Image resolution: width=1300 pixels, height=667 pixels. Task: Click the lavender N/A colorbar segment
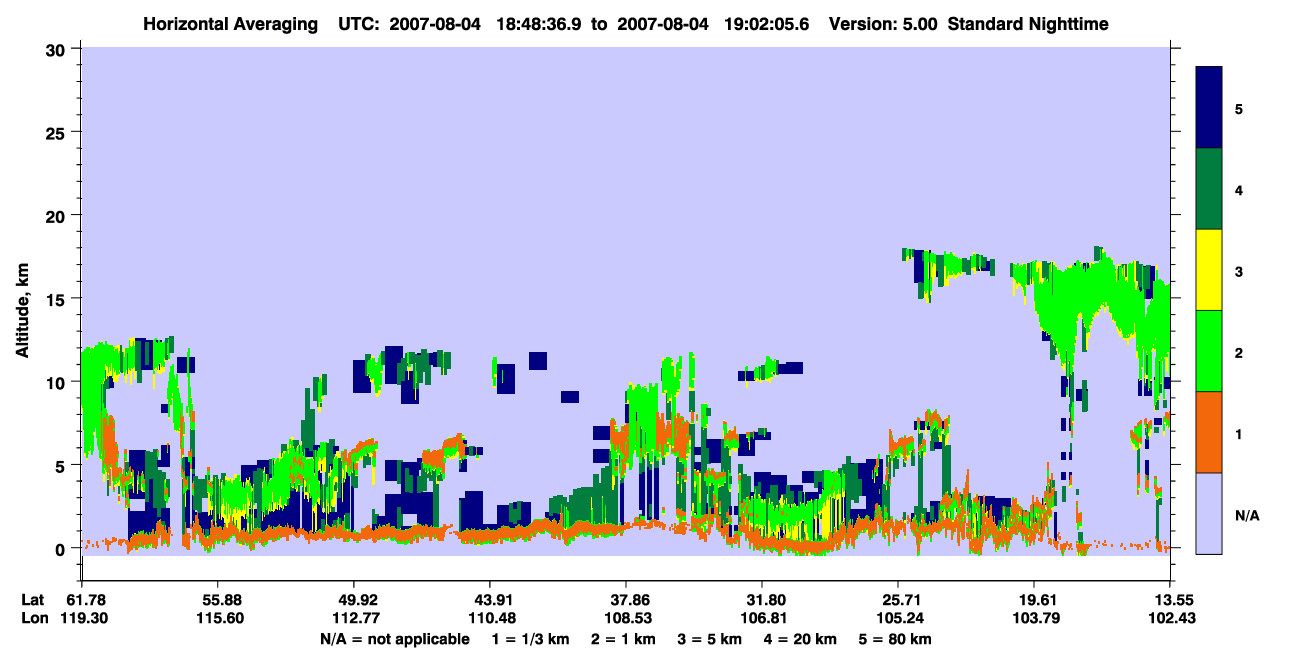click(1209, 513)
